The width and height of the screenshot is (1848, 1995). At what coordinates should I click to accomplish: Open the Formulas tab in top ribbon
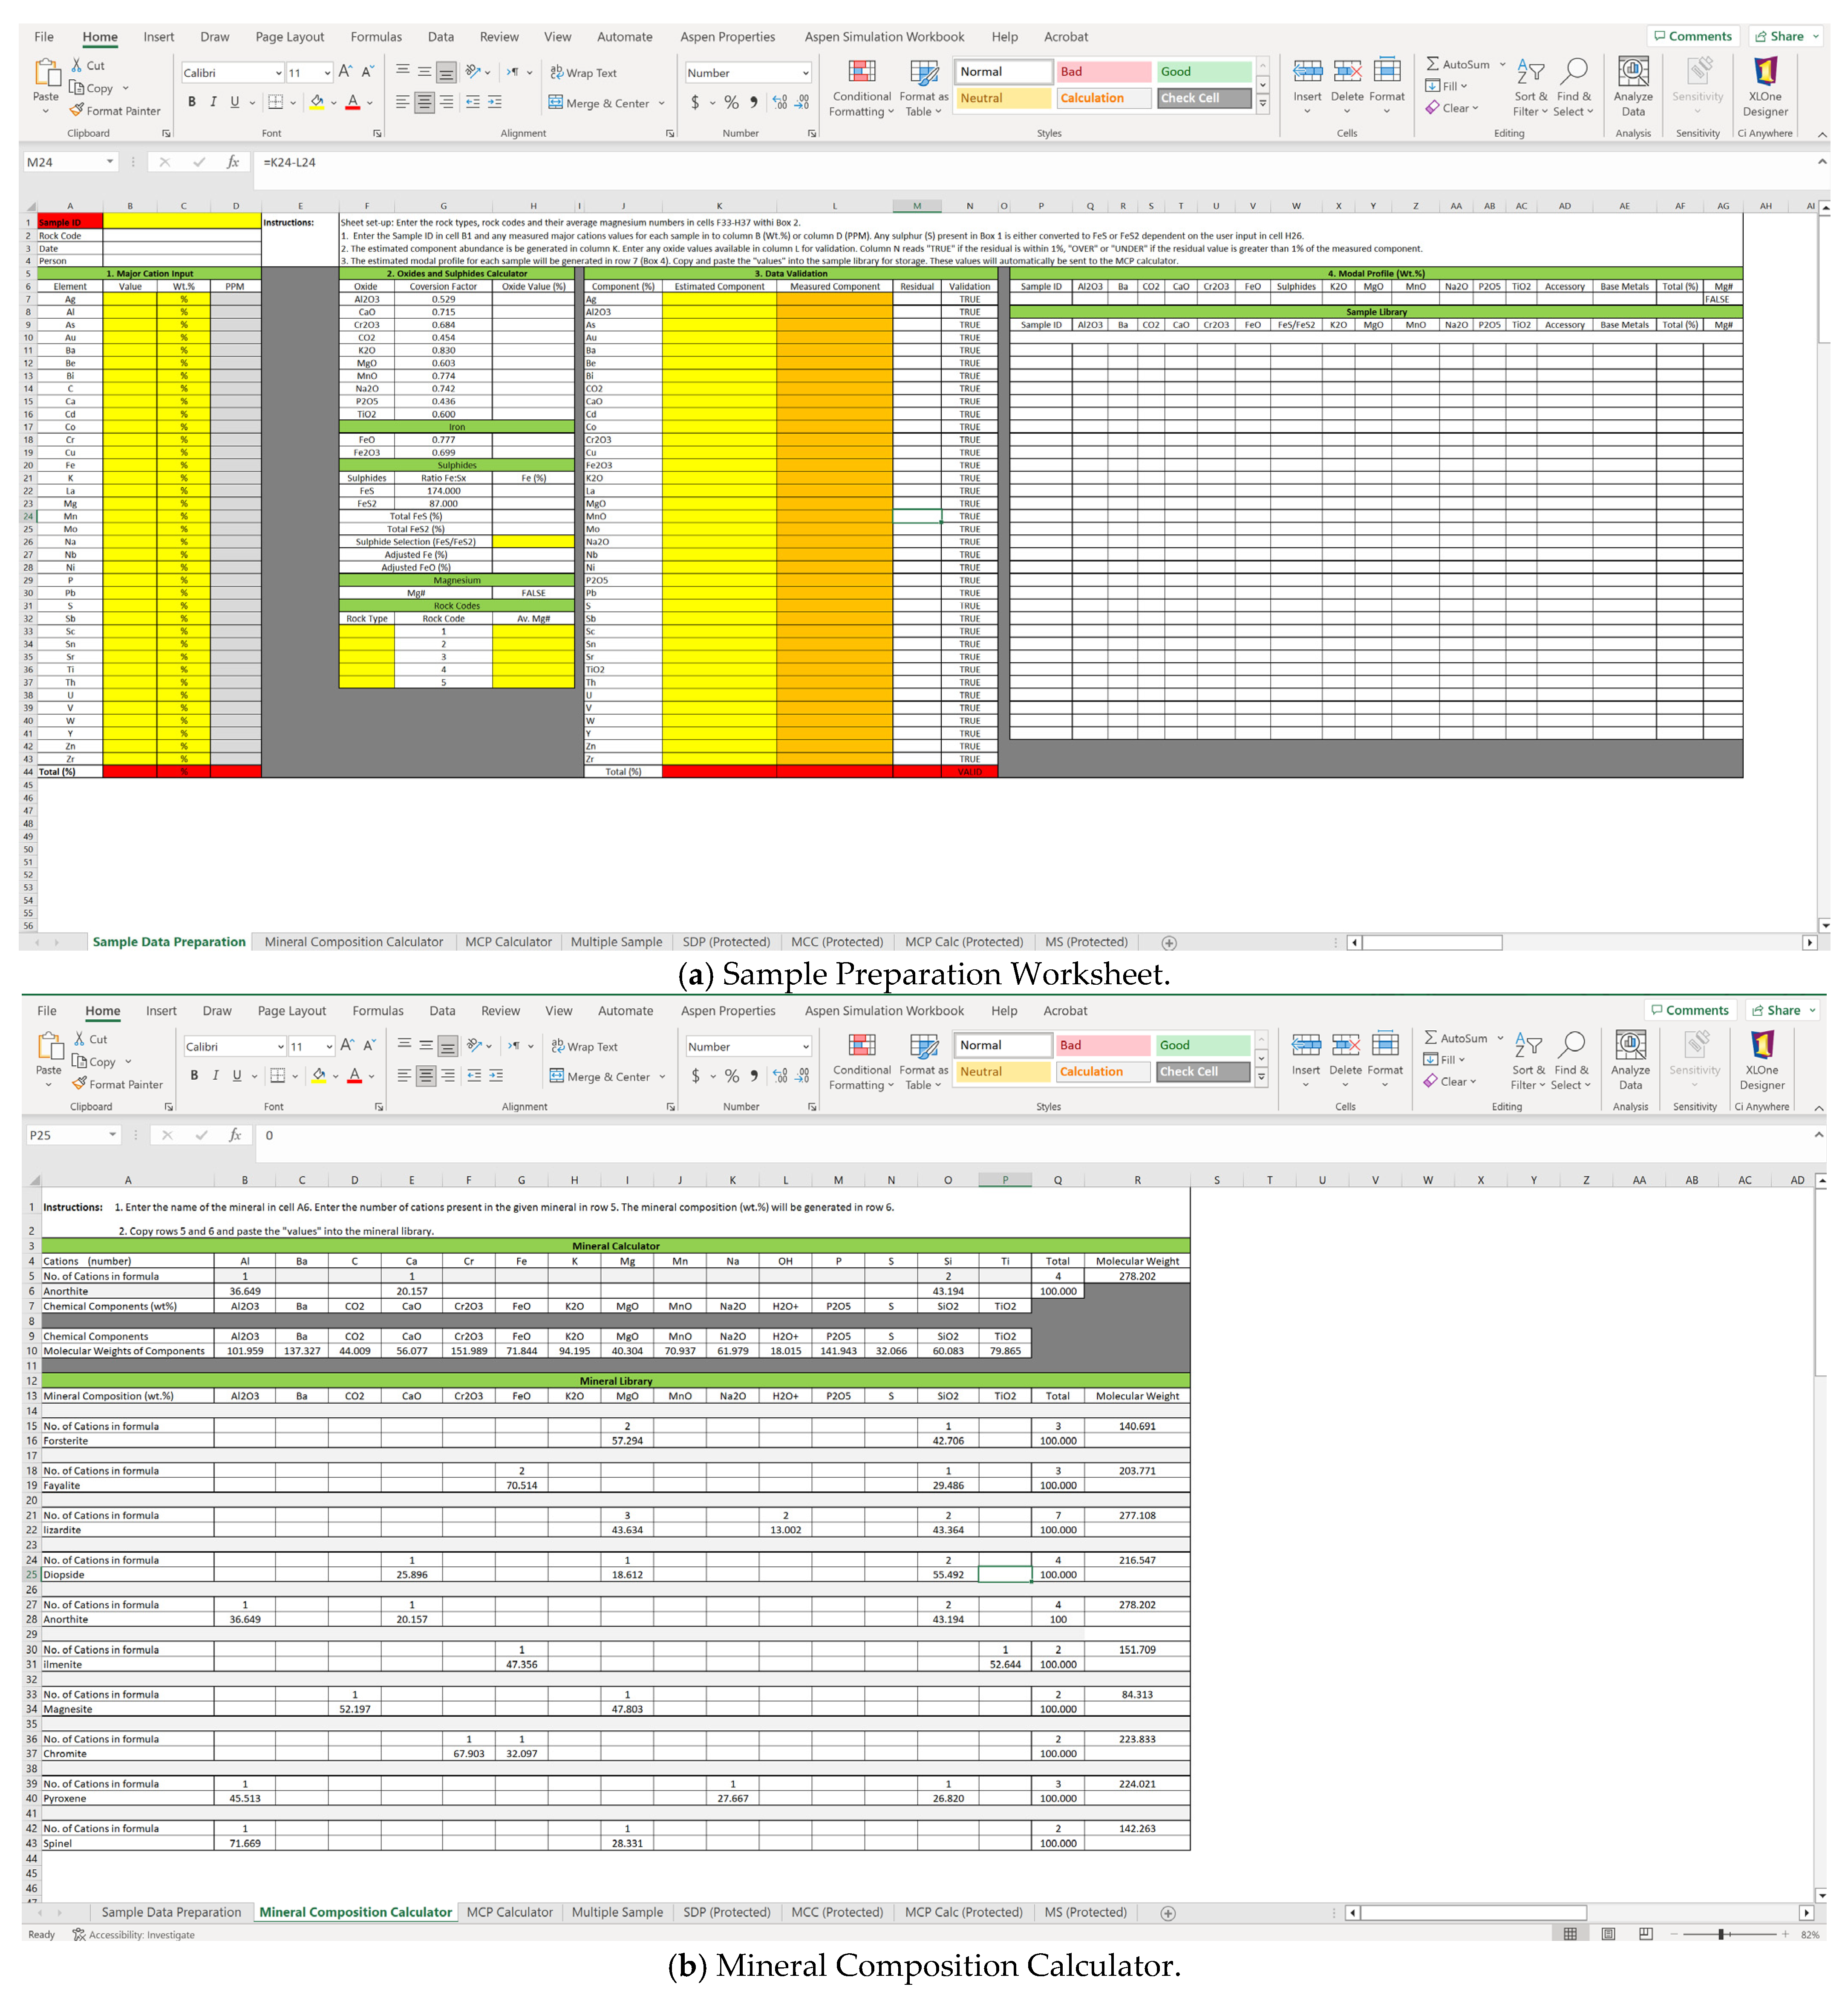376,37
